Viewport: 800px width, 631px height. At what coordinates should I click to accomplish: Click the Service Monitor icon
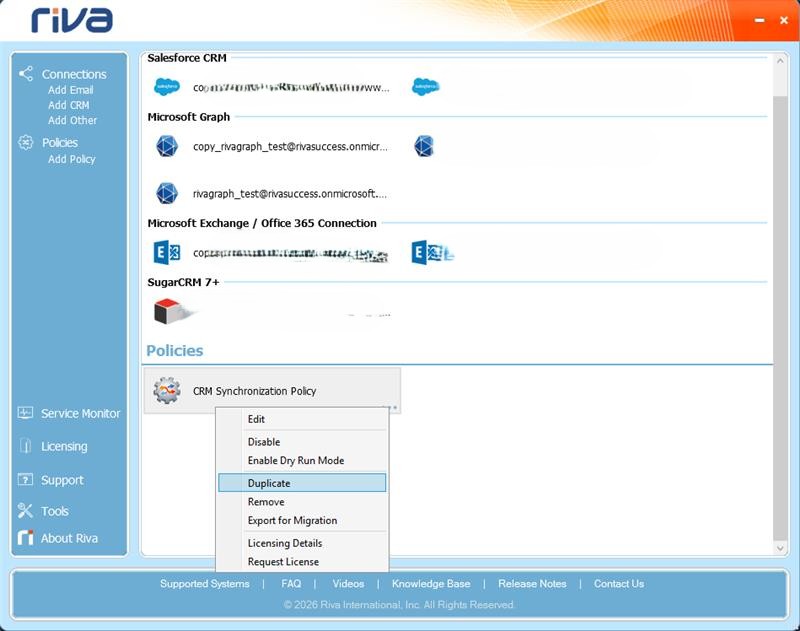(x=25, y=413)
